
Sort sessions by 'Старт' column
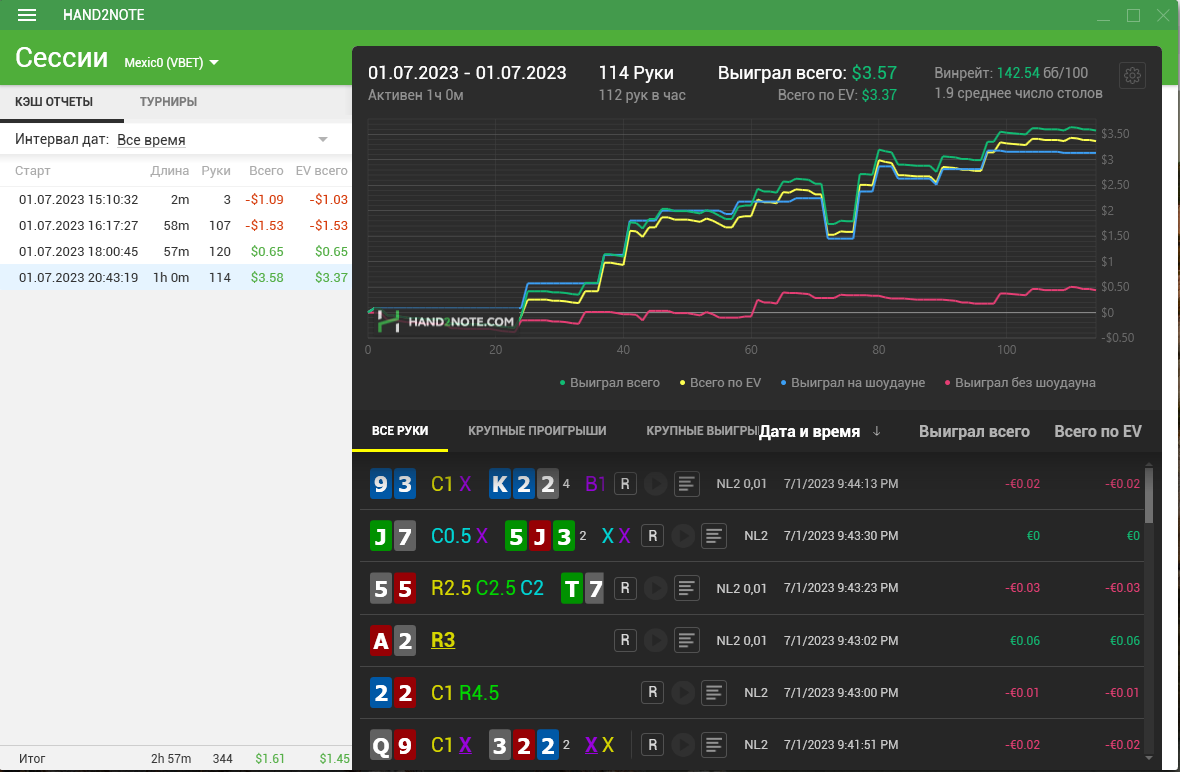pyautogui.click(x=32, y=171)
